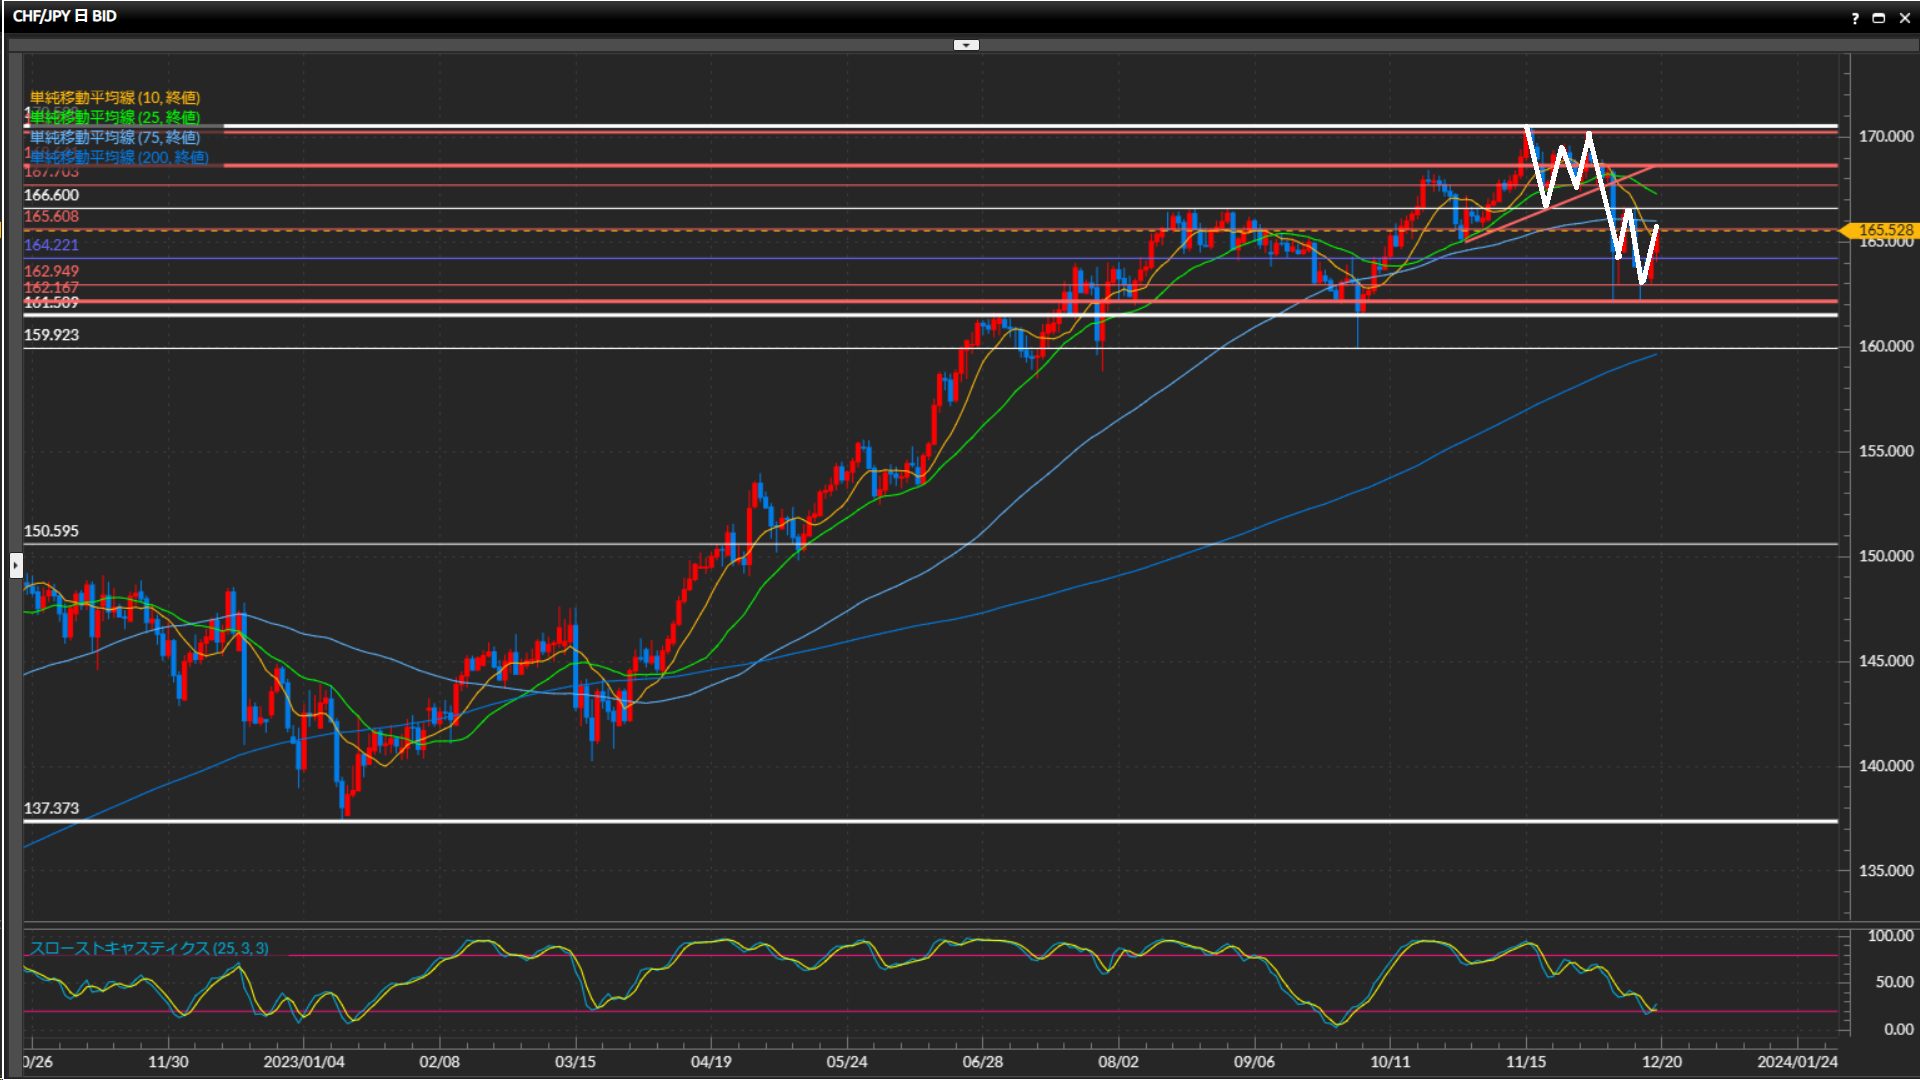Image resolution: width=1920 pixels, height=1080 pixels.
Task: Open the help question mark icon
Action: point(1855,18)
